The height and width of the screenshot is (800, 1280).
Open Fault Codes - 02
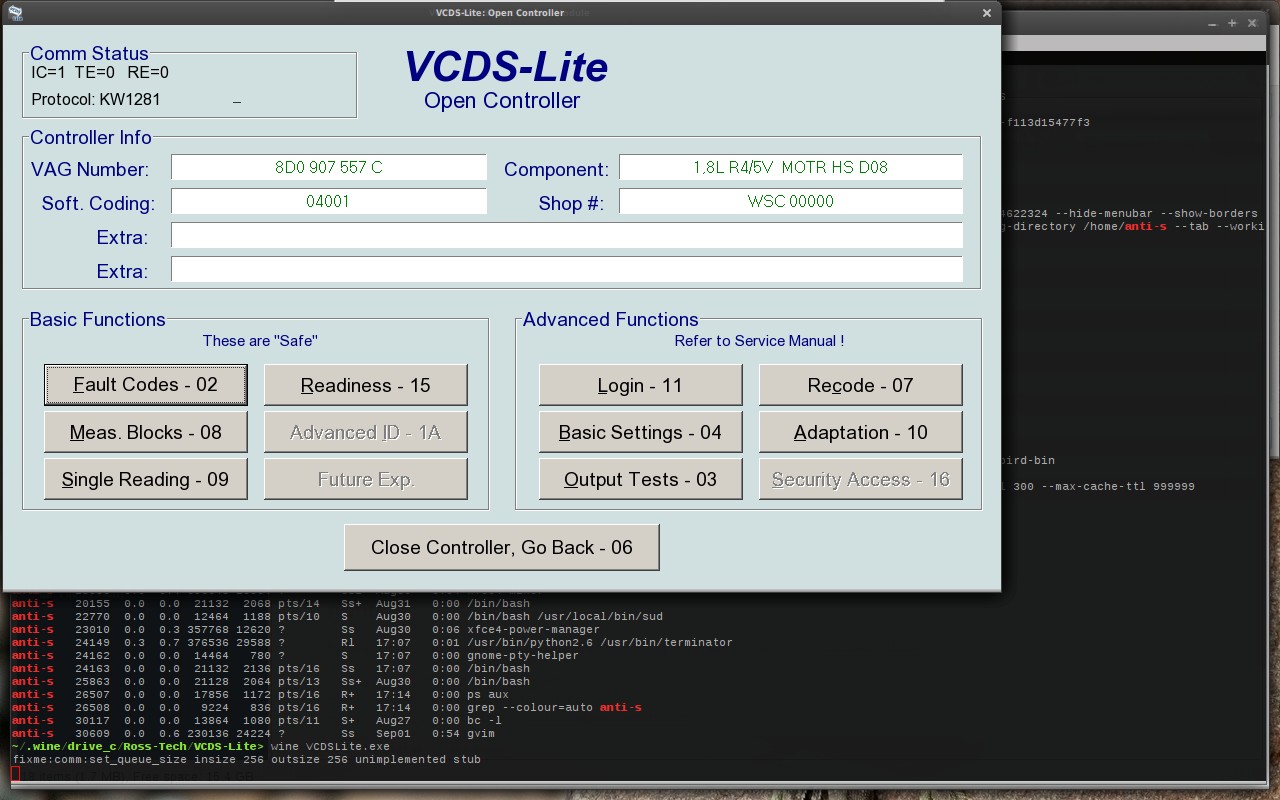click(146, 385)
